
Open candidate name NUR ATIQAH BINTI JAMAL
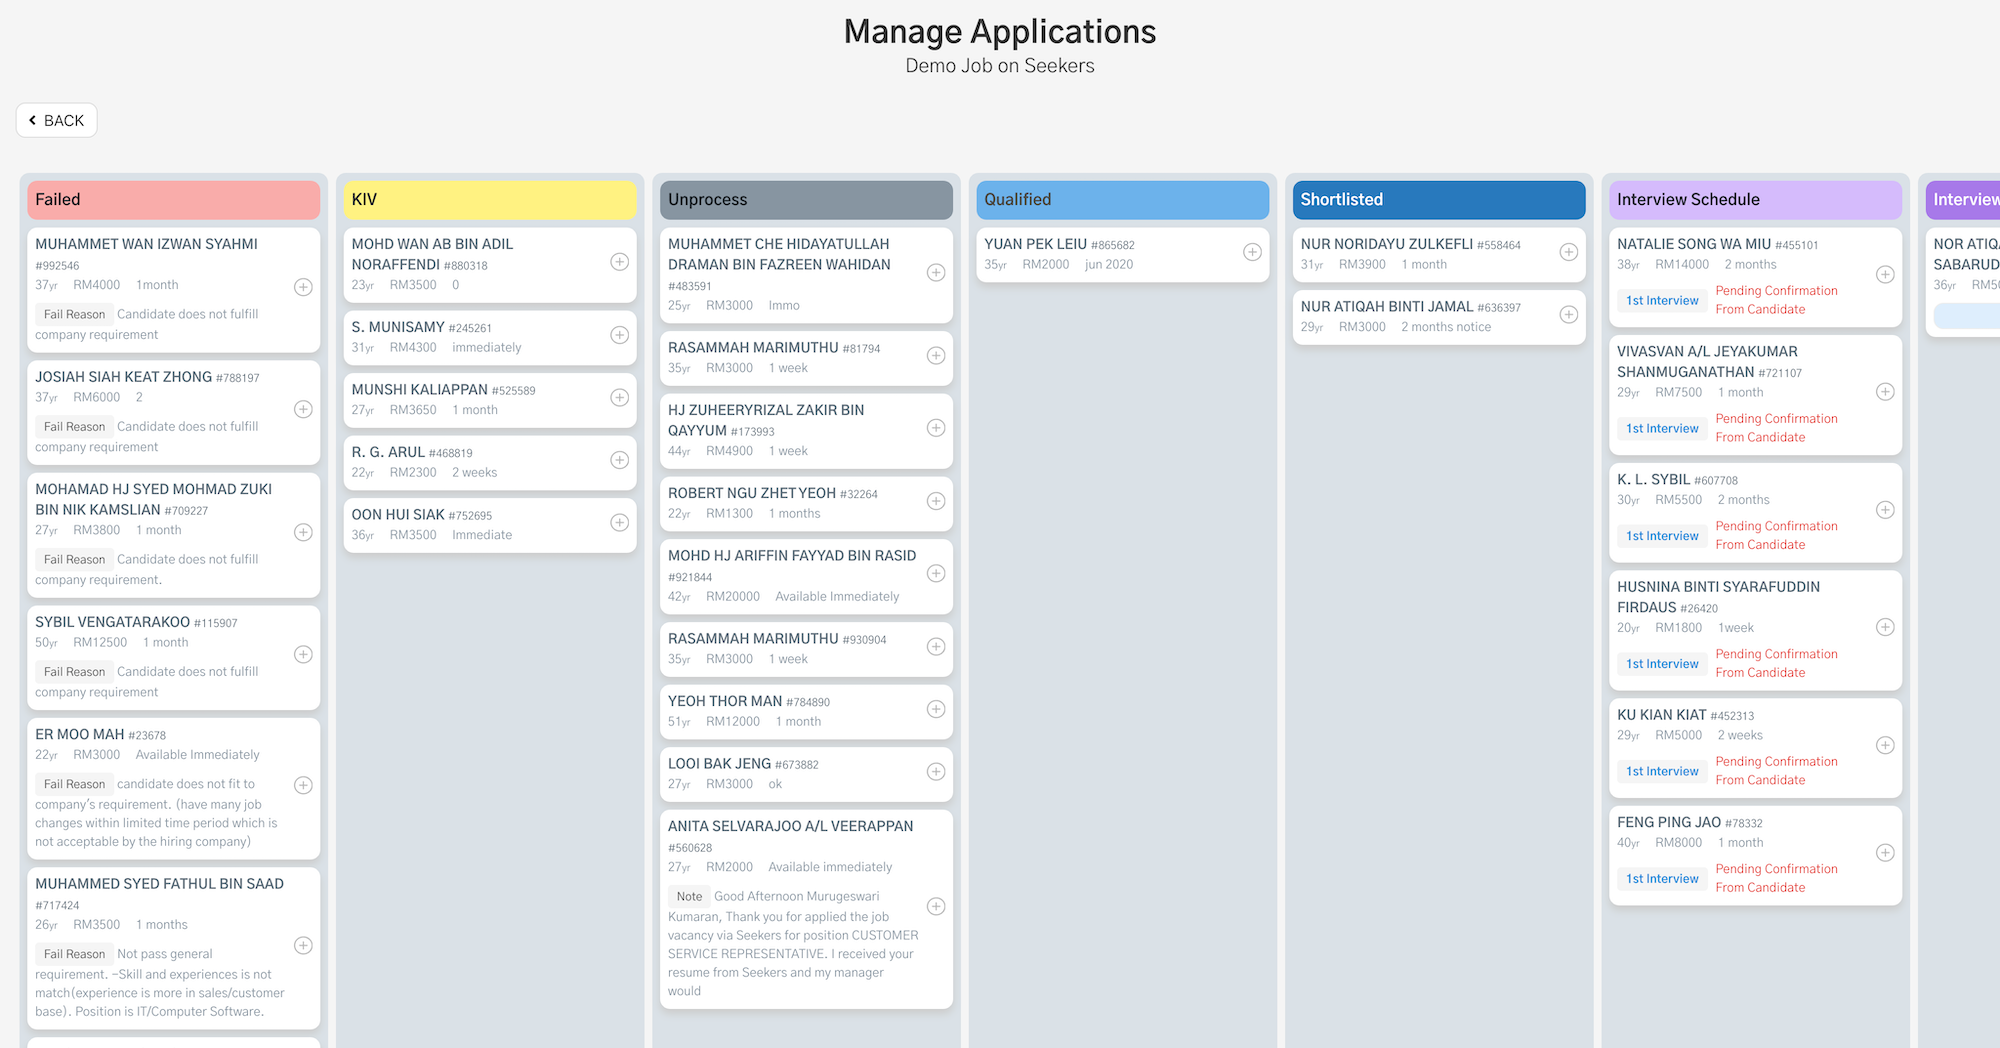point(1387,306)
